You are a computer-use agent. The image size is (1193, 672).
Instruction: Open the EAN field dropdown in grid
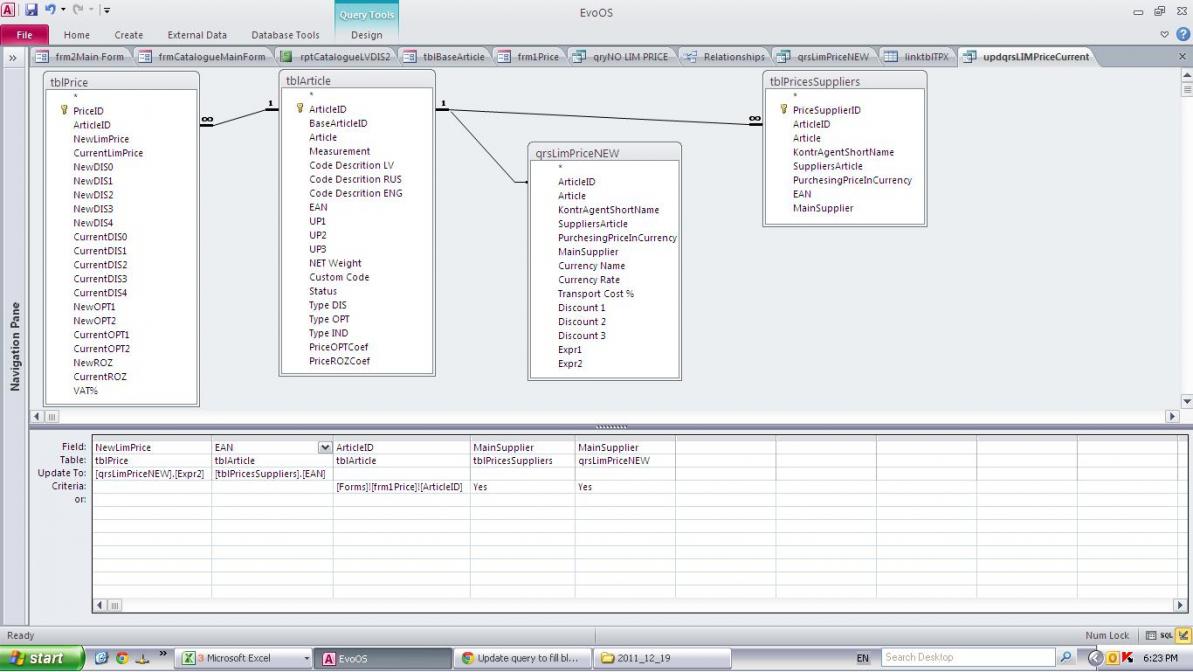[325, 447]
